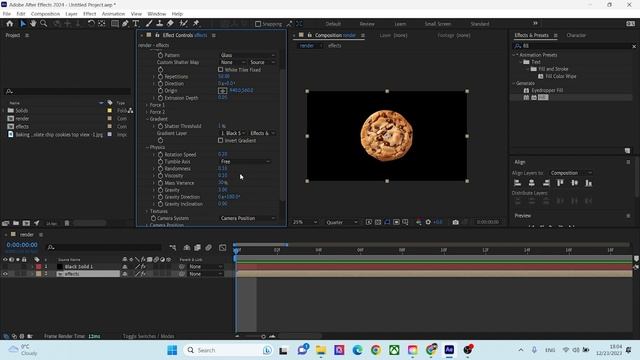640x360 pixels.
Task: Select the Zoom magnifier tool
Action: tap(43, 24)
